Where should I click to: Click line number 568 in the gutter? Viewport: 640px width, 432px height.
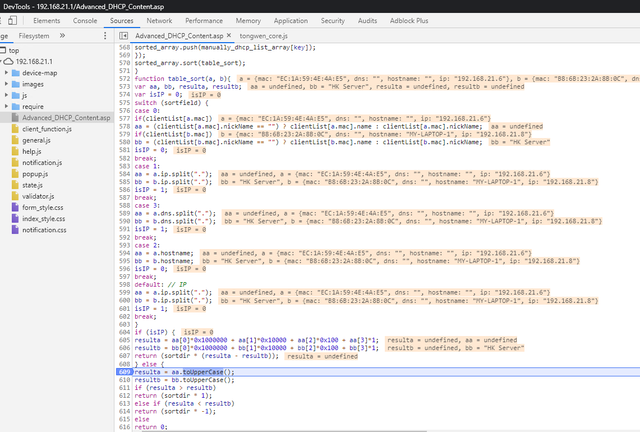click(124, 47)
